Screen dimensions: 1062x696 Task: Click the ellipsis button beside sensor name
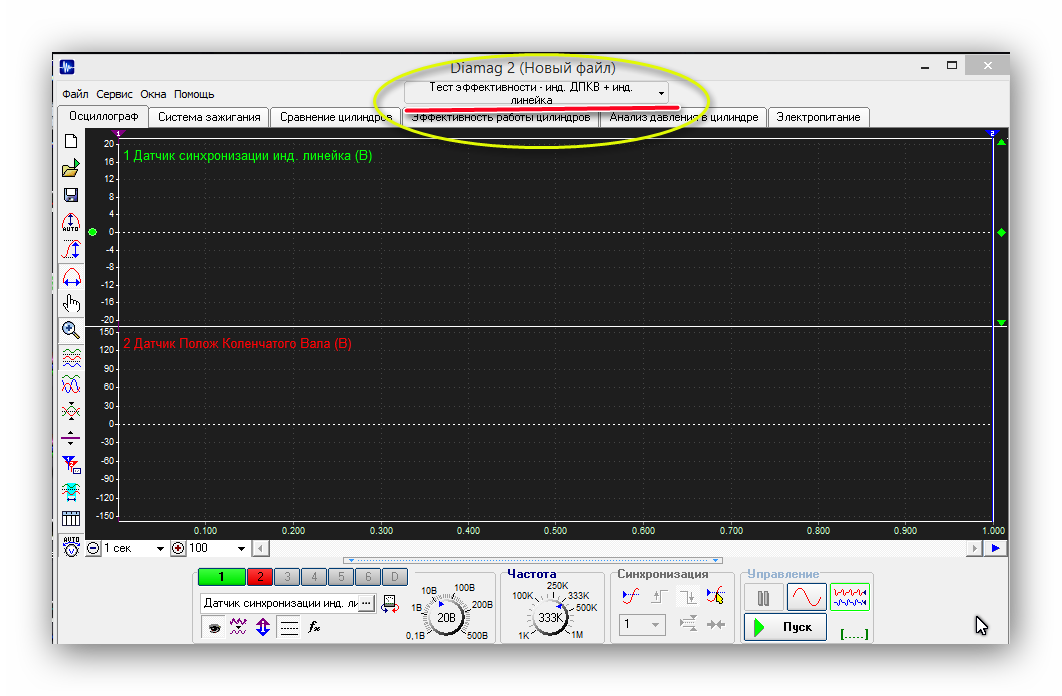[366, 603]
